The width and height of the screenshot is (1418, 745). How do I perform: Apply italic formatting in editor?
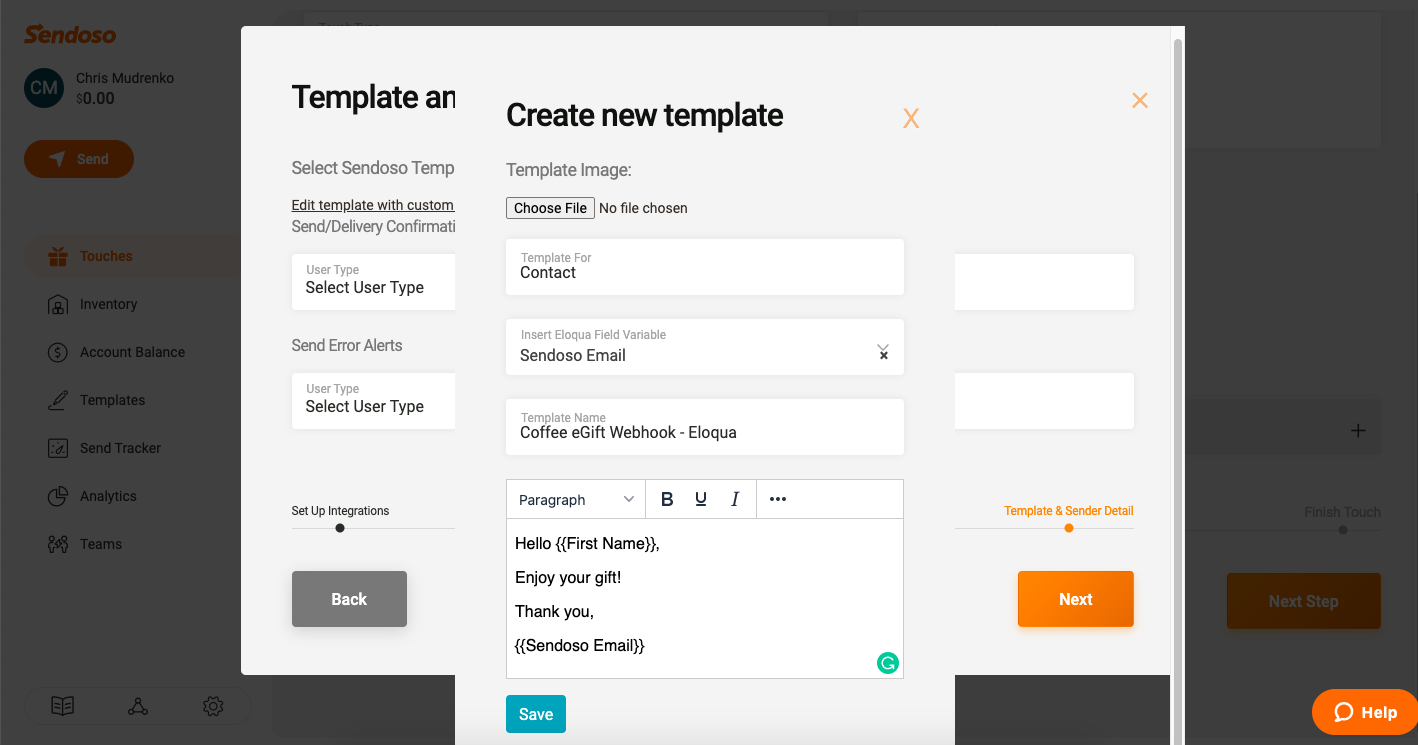tap(735, 499)
